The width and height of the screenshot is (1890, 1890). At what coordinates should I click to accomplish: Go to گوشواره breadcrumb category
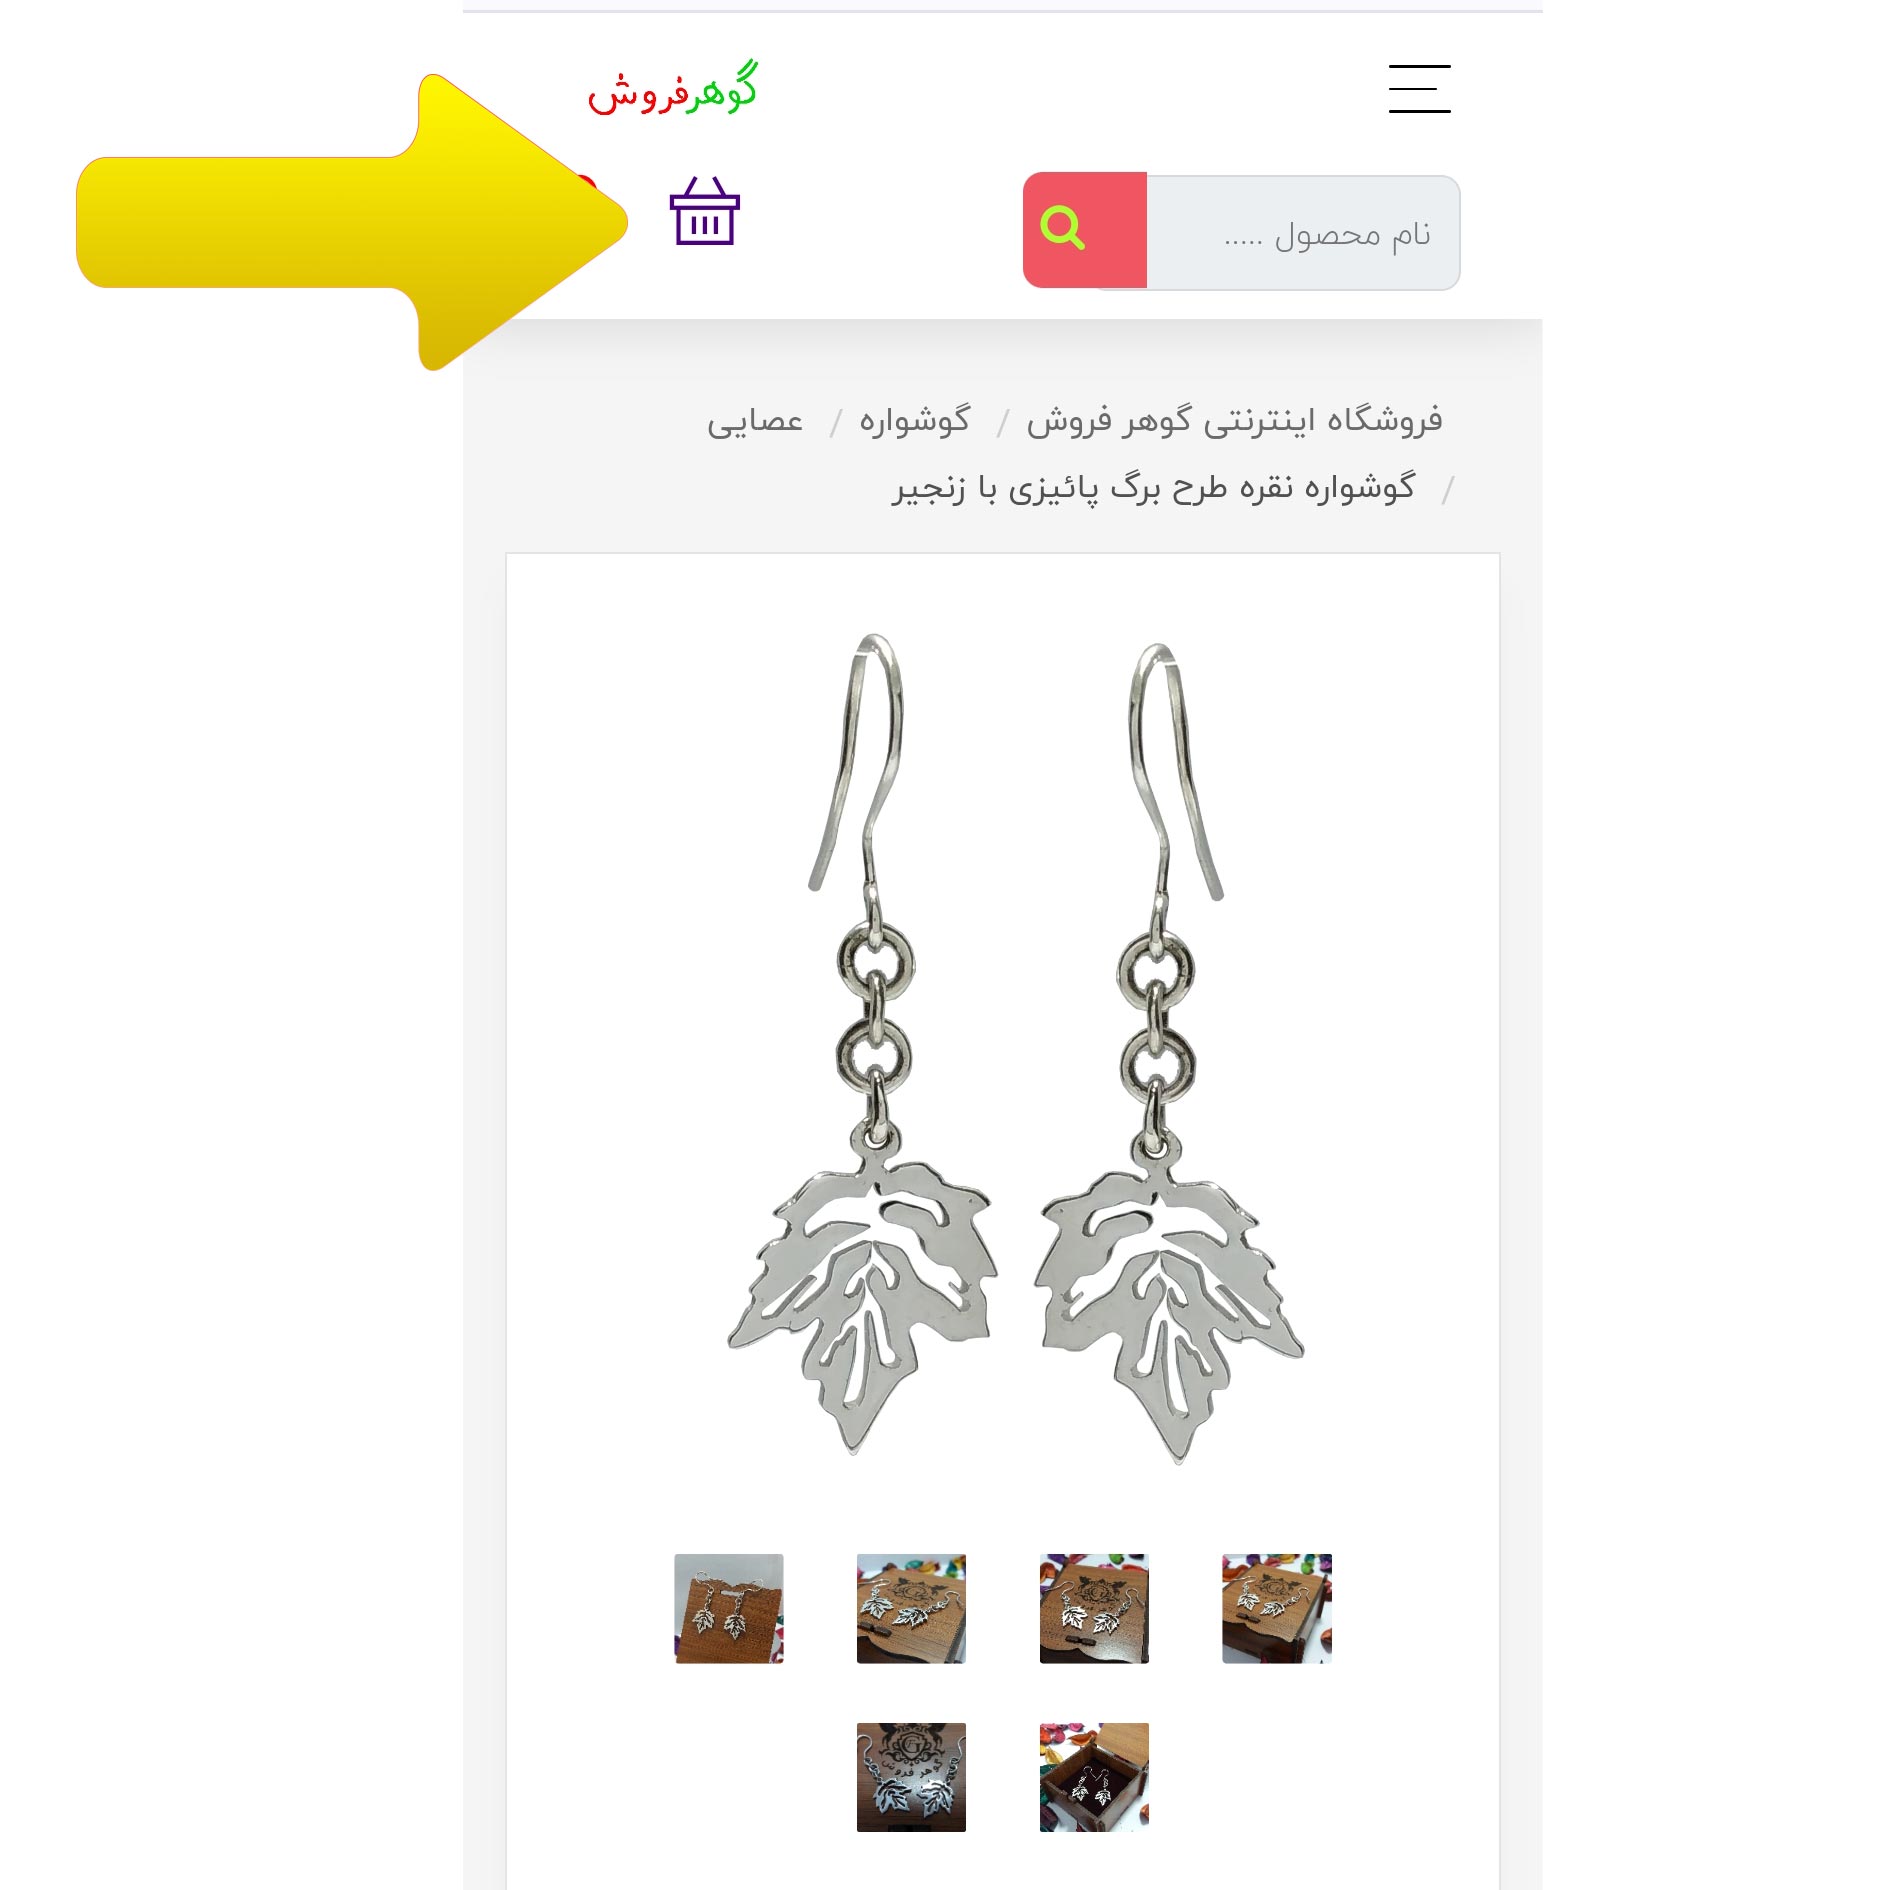tap(915, 421)
